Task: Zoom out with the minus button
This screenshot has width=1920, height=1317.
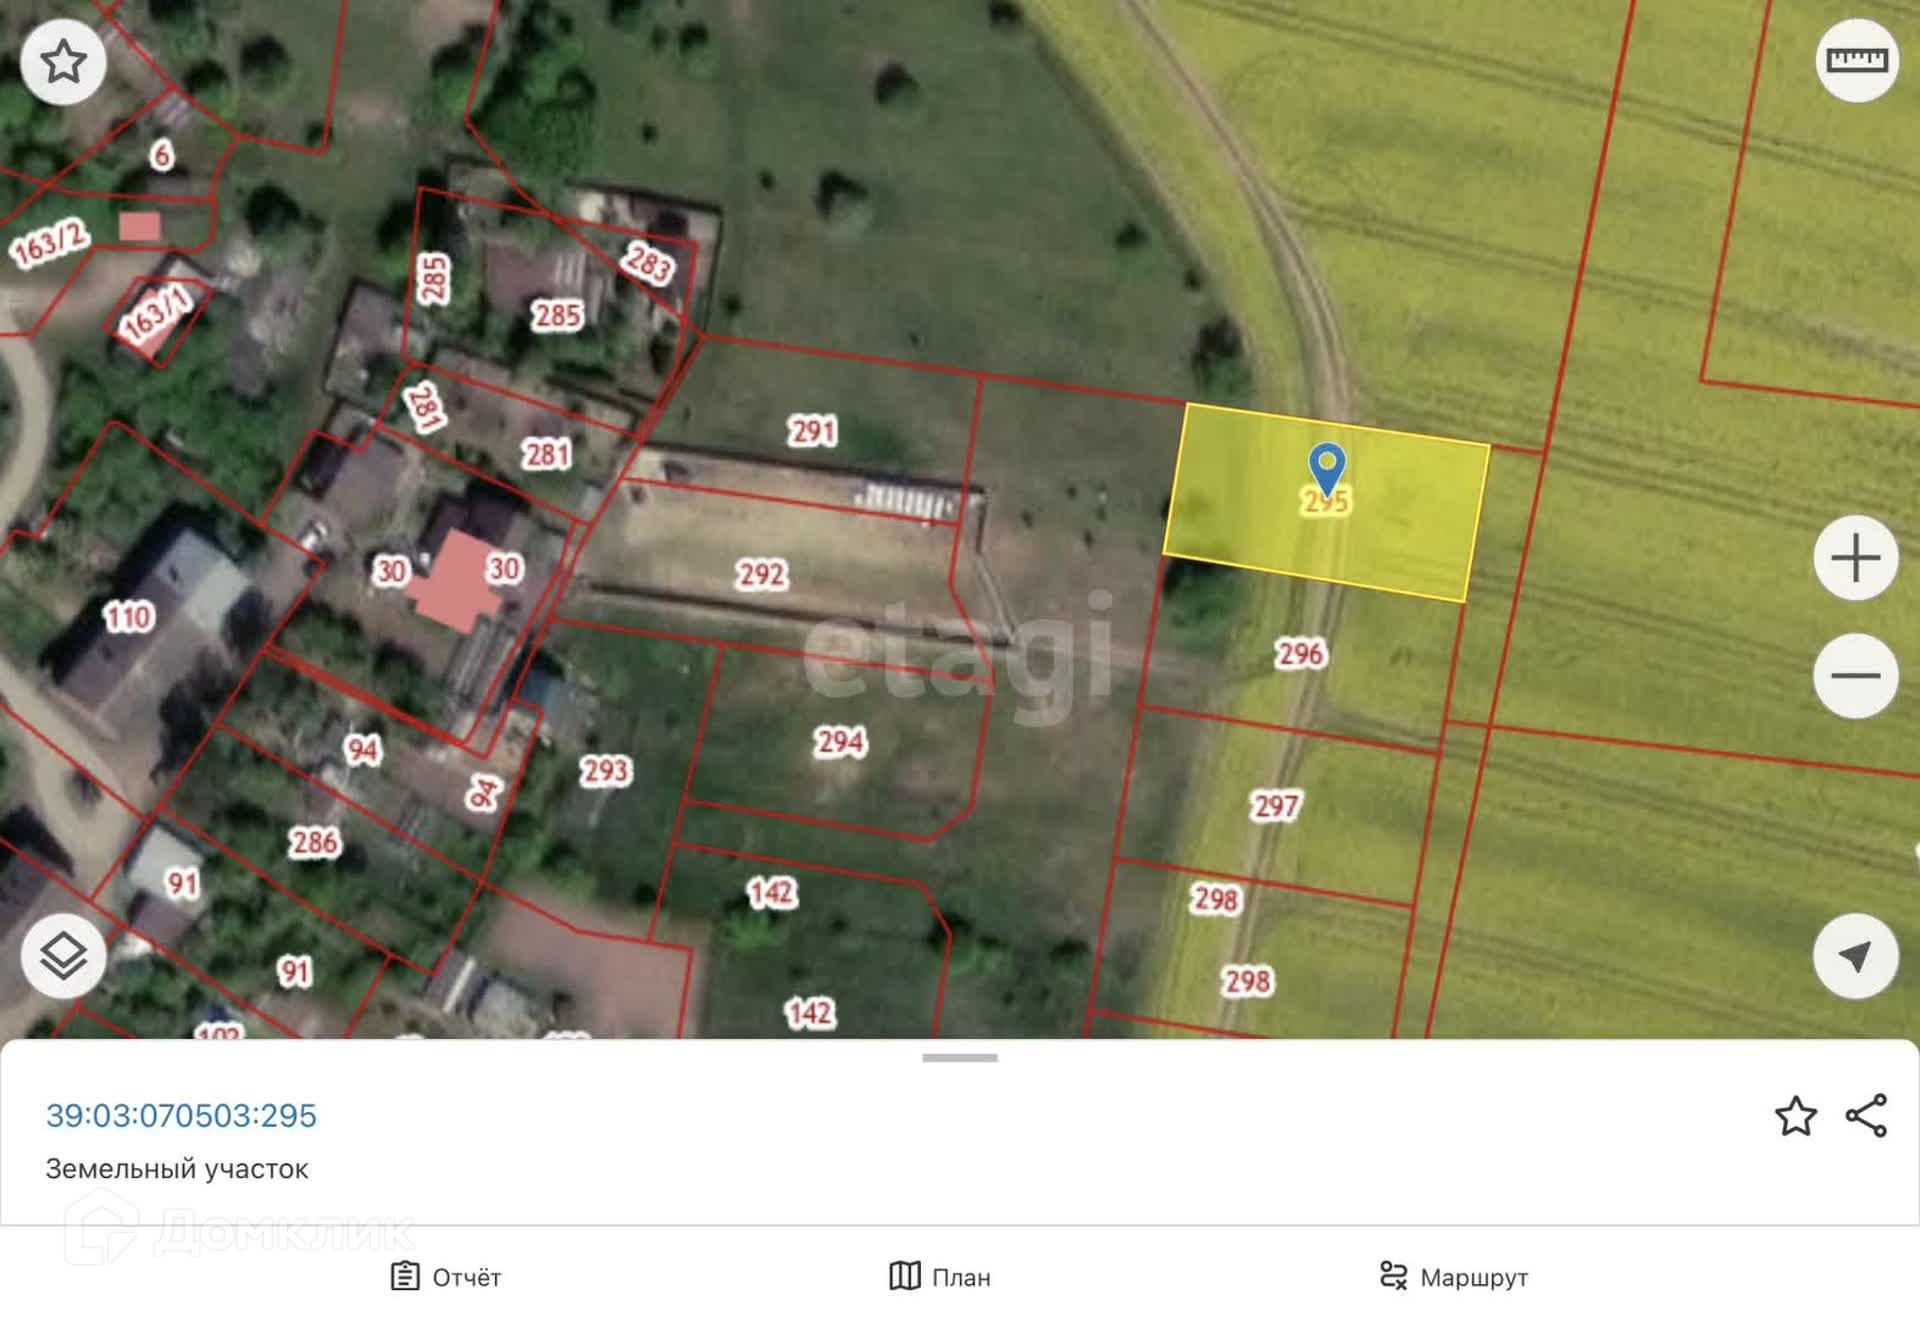Action: coord(1855,675)
